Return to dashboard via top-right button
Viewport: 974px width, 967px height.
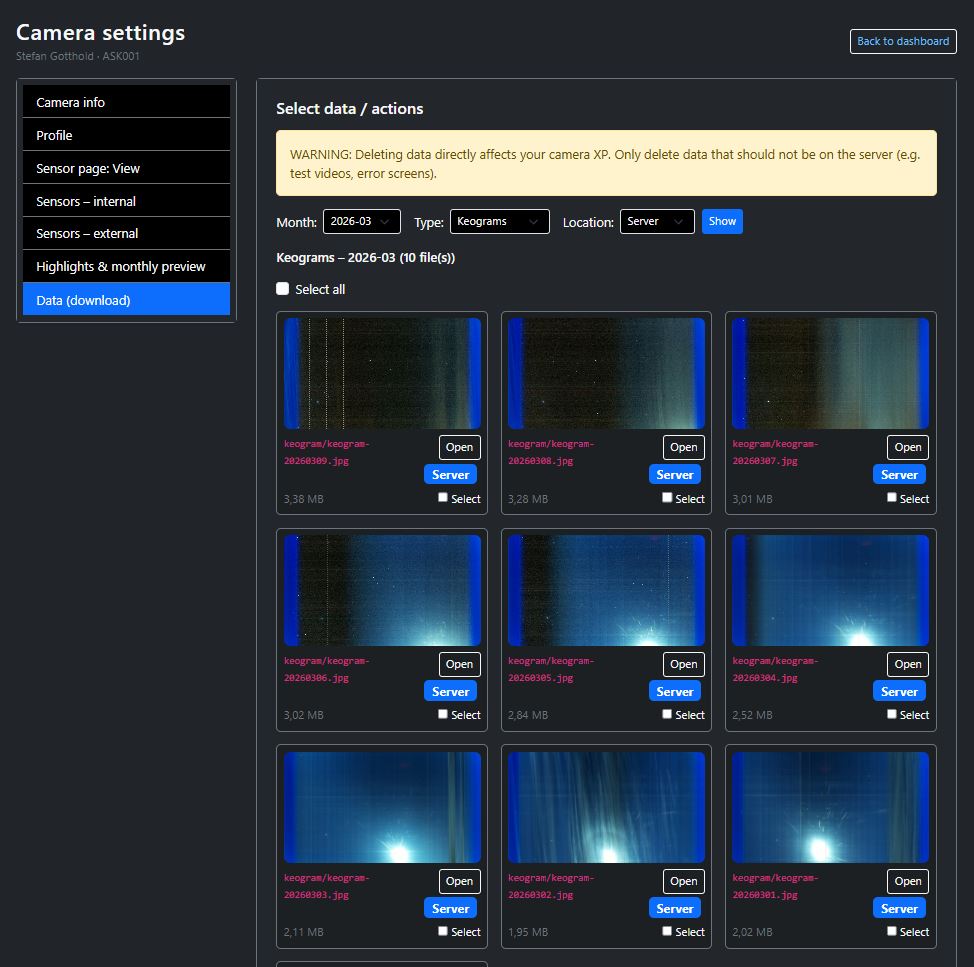[x=902, y=41]
